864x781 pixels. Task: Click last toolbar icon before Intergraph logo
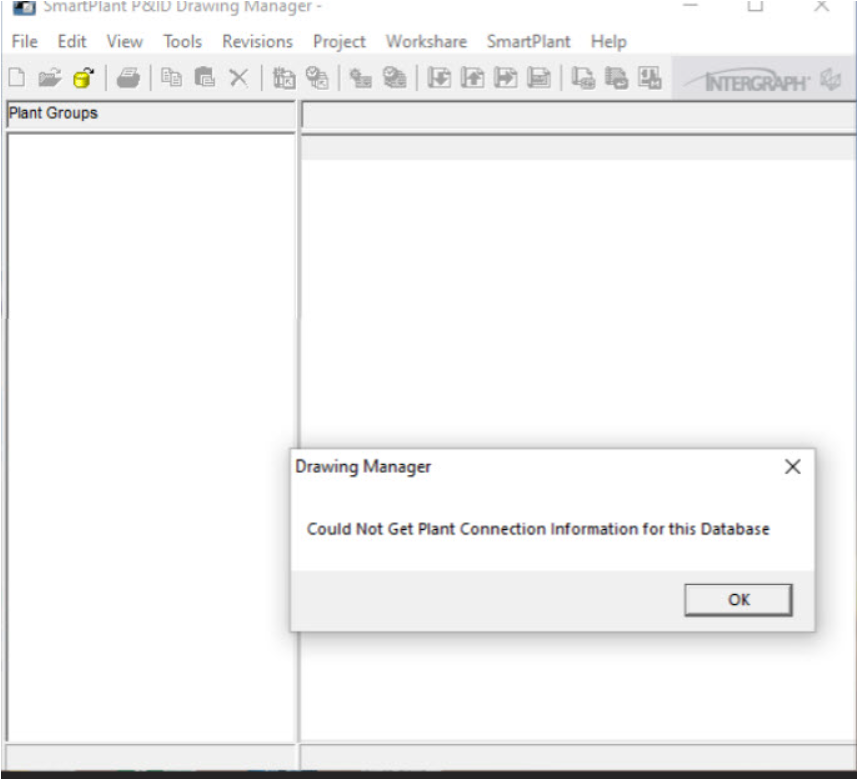click(650, 78)
